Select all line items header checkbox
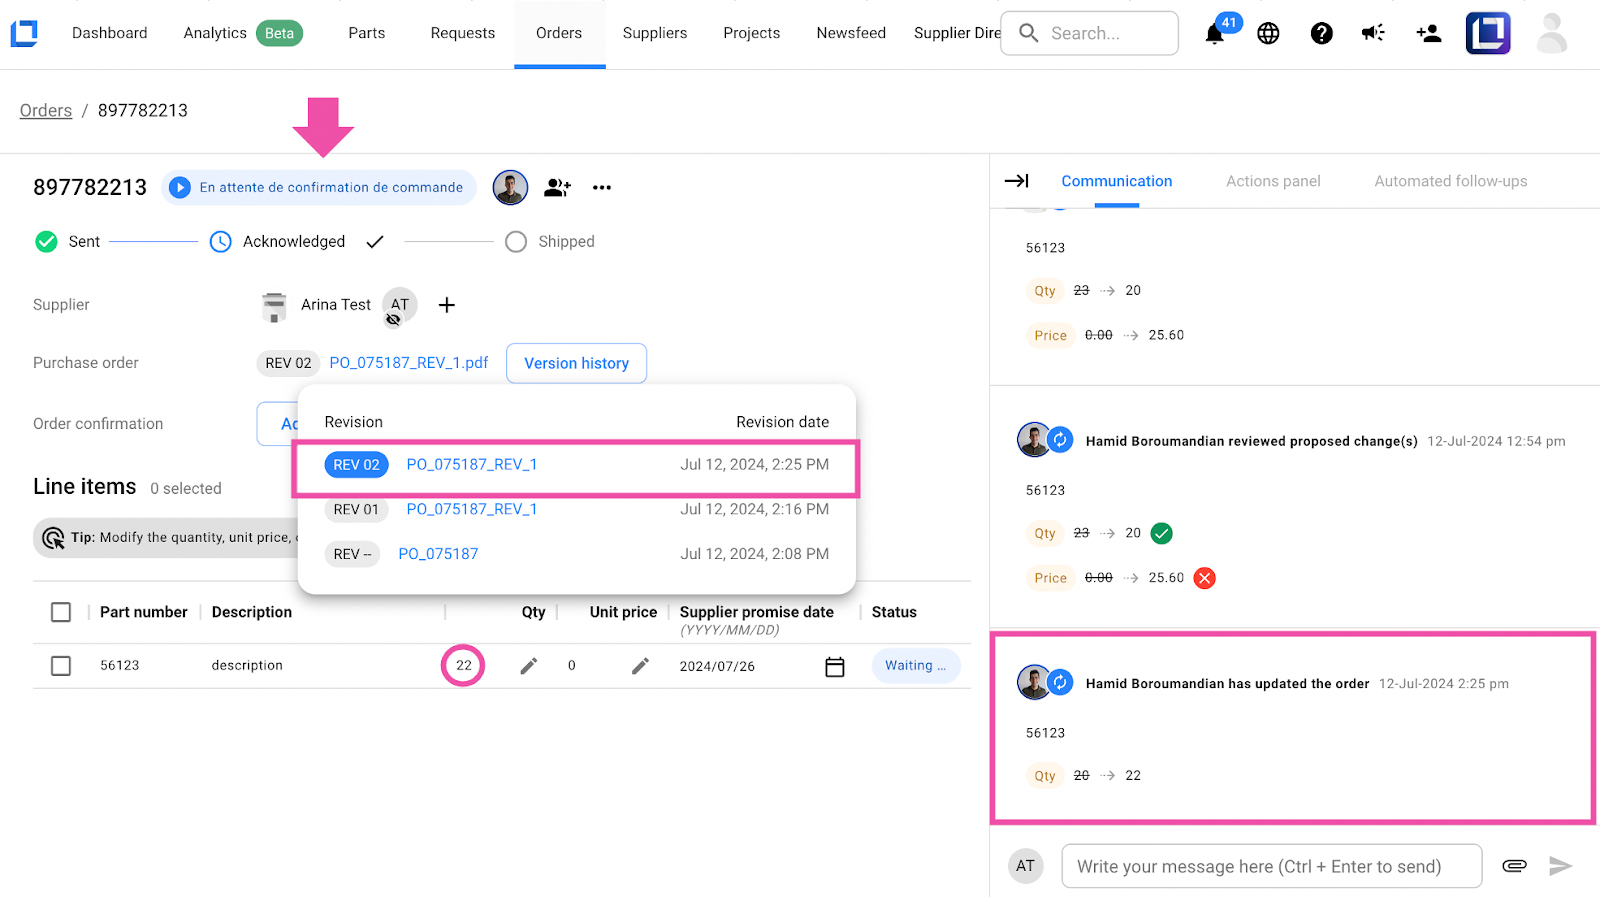This screenshot has height=897, width=1600. point(61,612)
